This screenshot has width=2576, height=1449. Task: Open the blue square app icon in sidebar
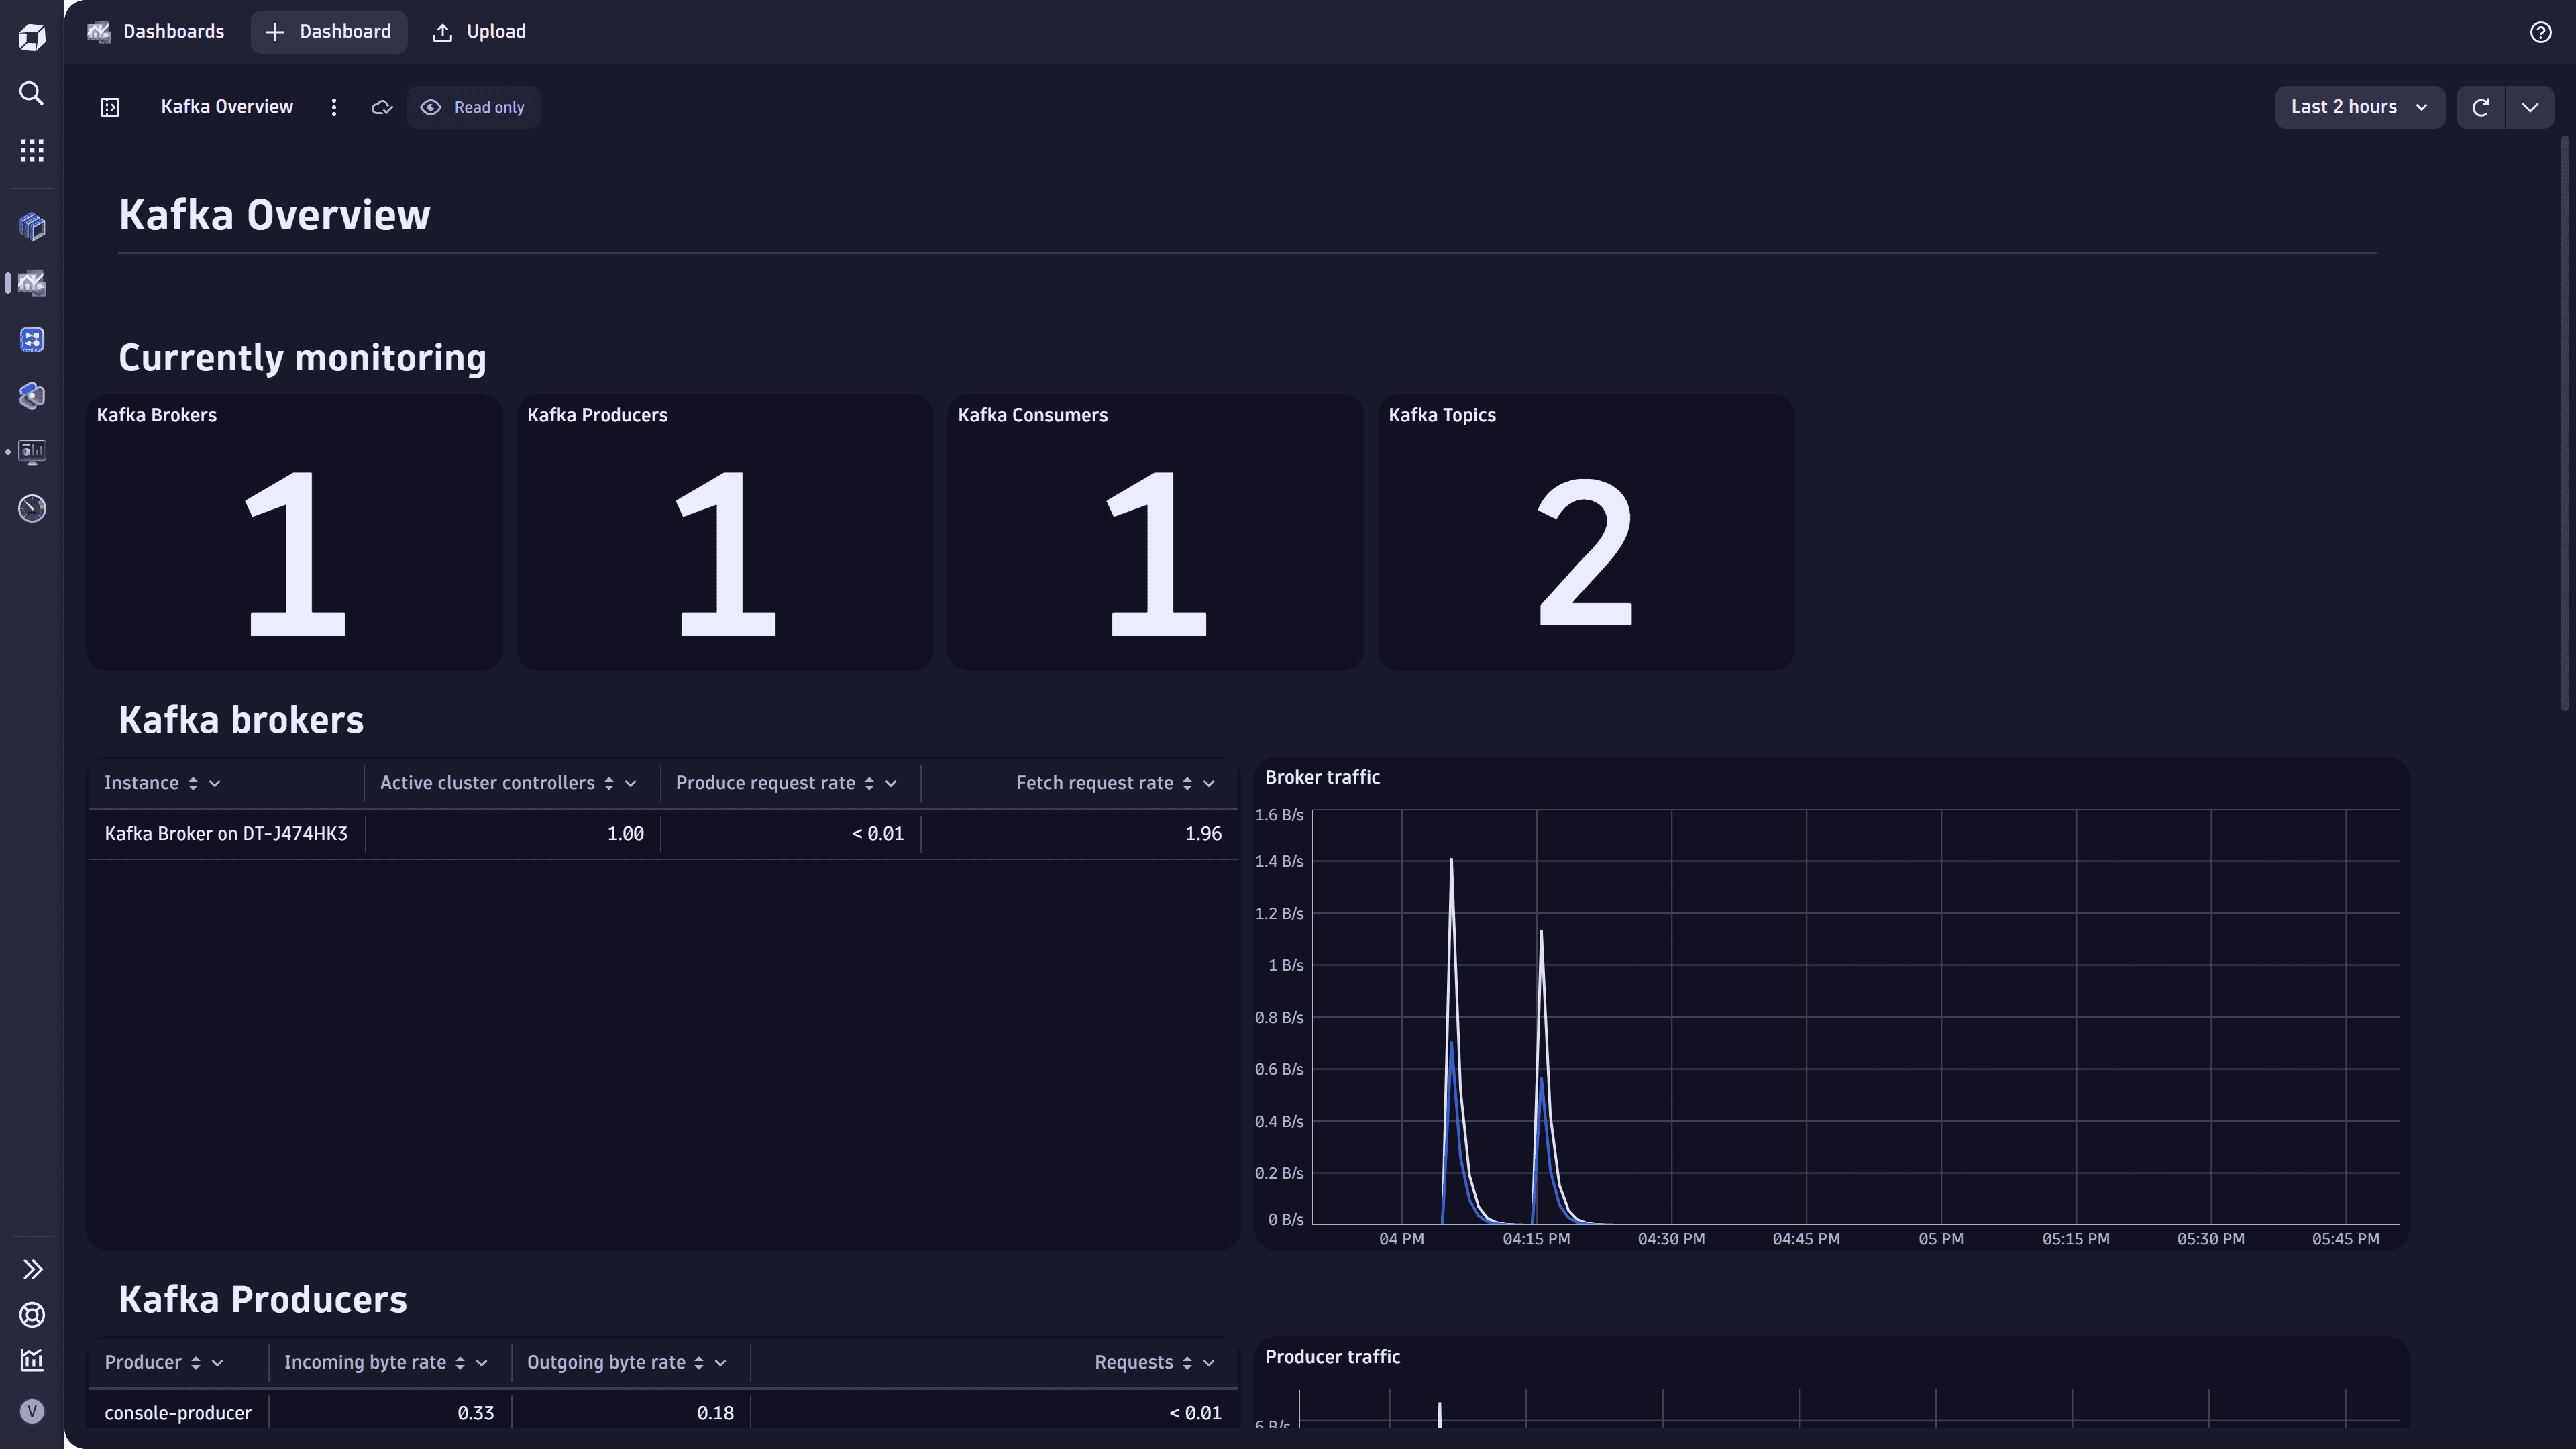click(x=32, y=339)
